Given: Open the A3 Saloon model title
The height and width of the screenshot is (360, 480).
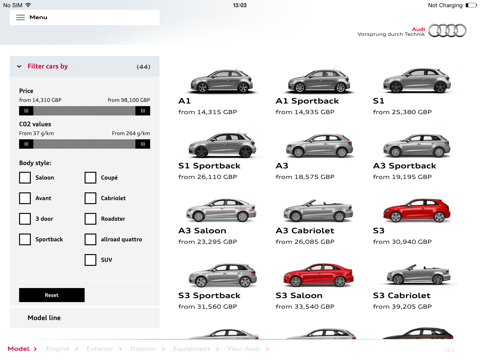Looking at the screenshot, I should tap(202, 231).
